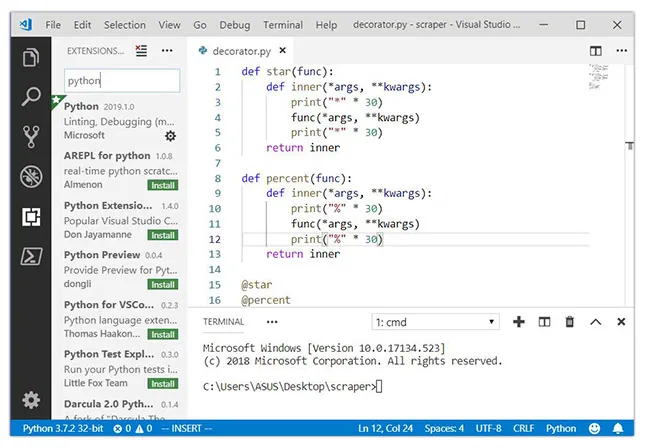
Task: Open the '1: cmd' terminal selector dropdown
Action: click(x=435, y=322)
